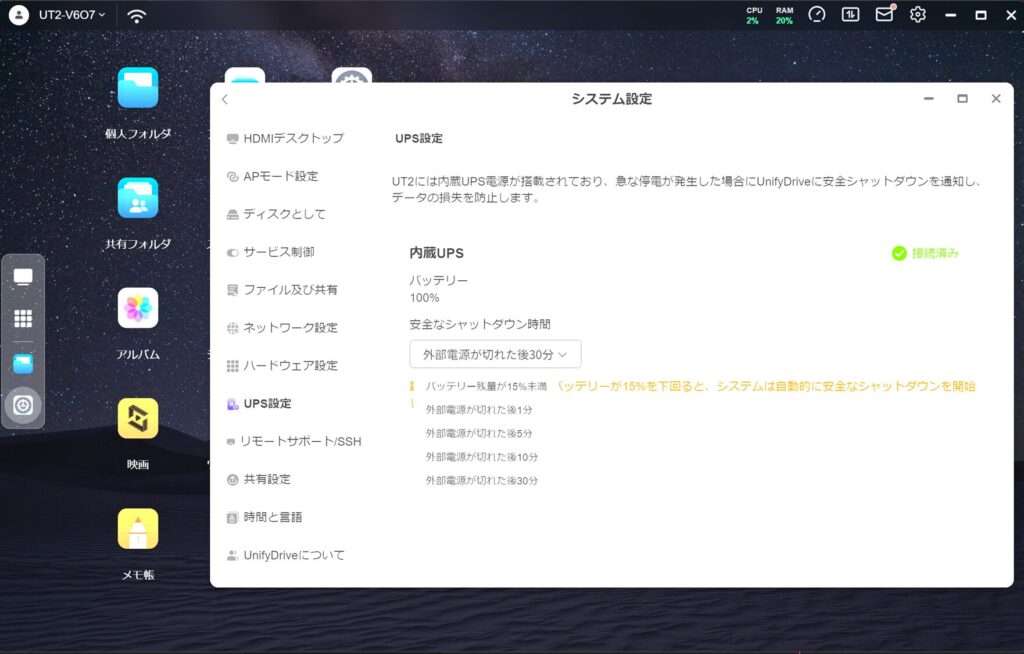Screen dimensions: 1024x654
Task: Open the performance speedometer icon
Action: coord(817,14)
